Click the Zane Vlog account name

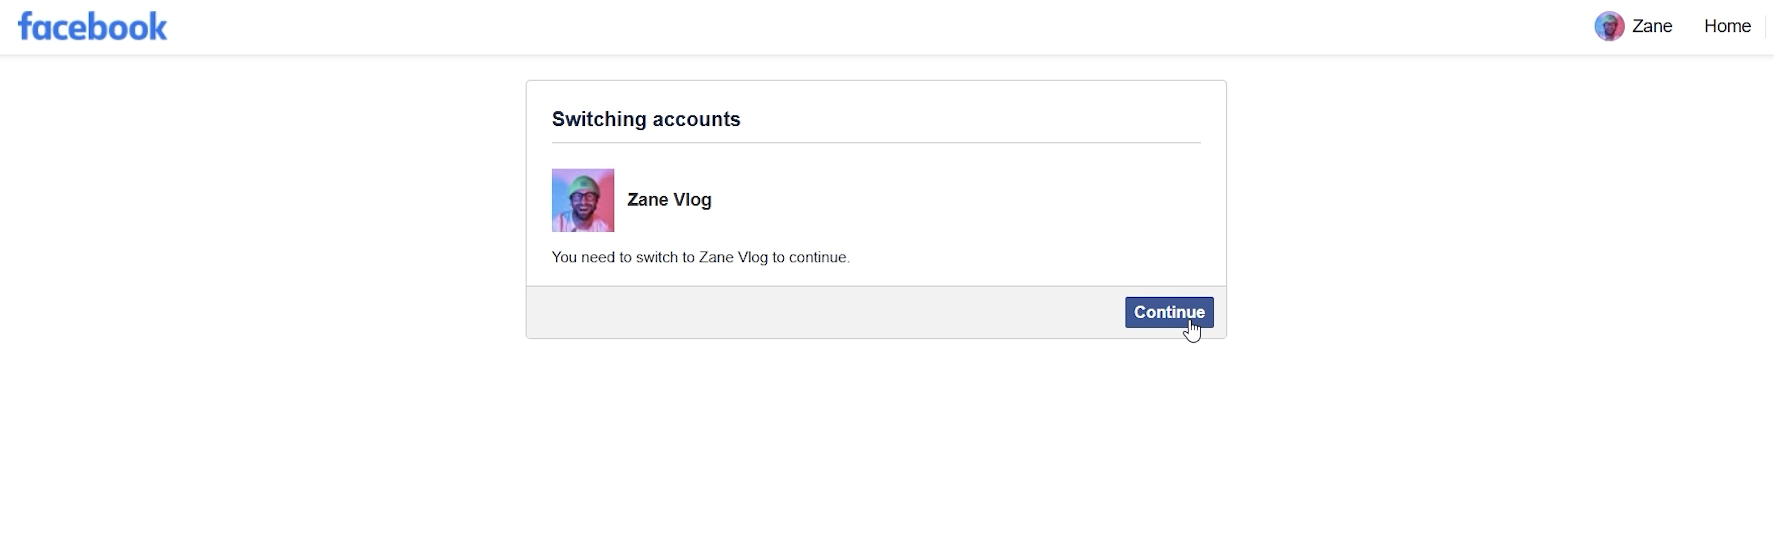669,200
